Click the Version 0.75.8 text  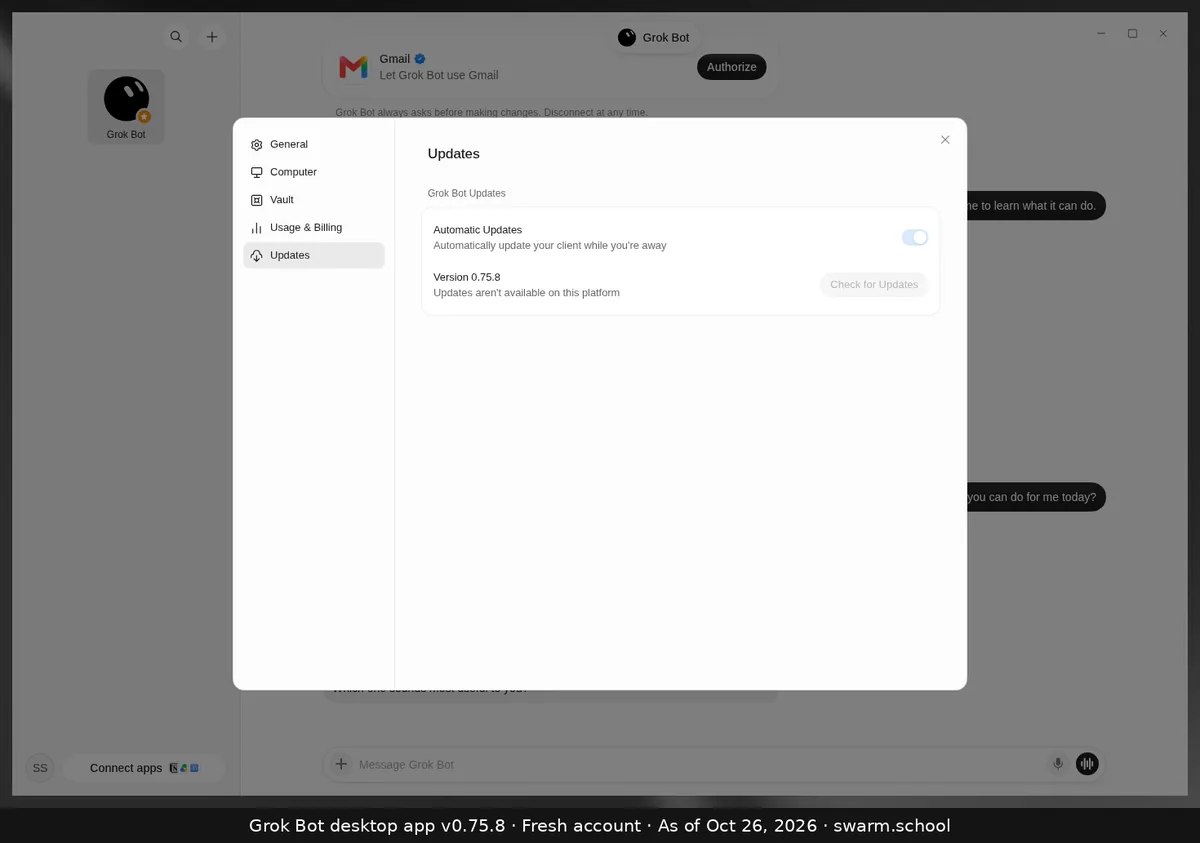pyautogui.click(x=467, y=277)
